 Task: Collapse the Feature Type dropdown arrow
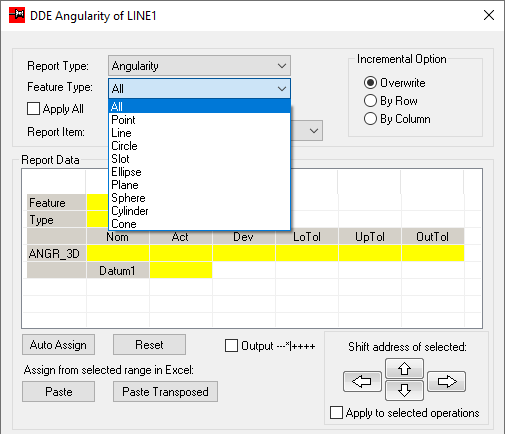coord(282,89)
